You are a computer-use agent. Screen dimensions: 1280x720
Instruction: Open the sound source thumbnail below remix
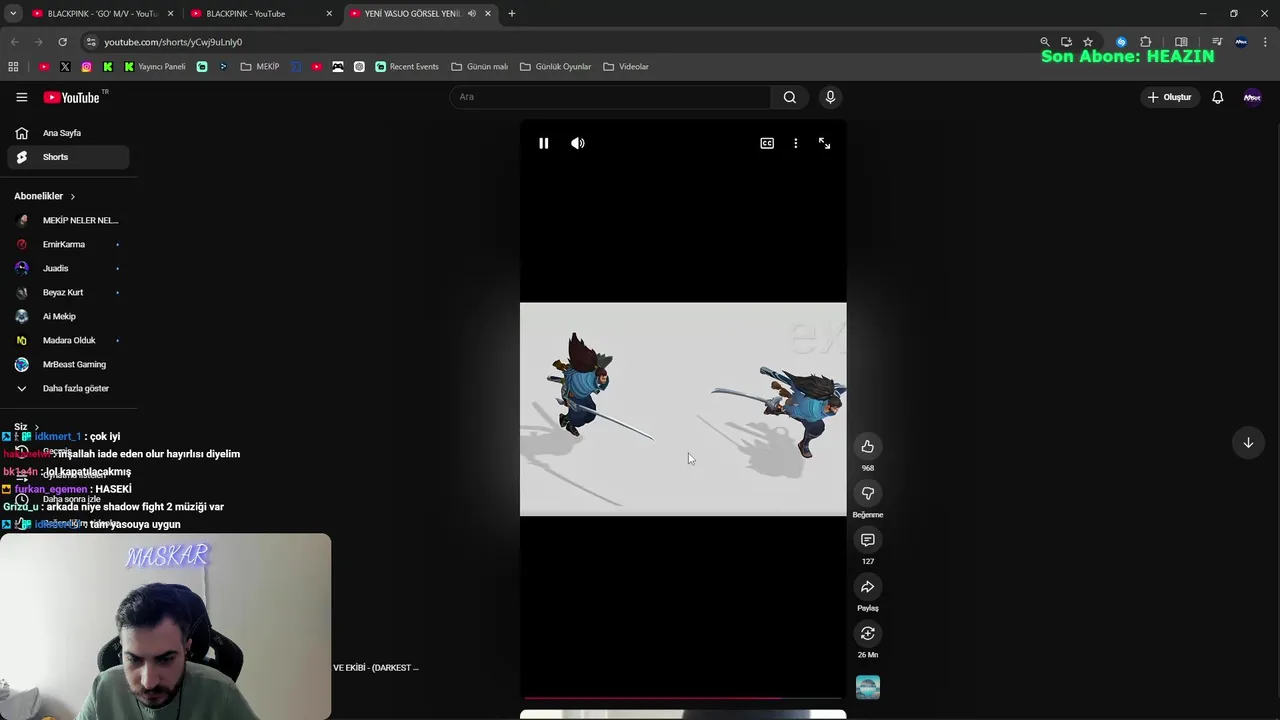[x=868, y=687]
